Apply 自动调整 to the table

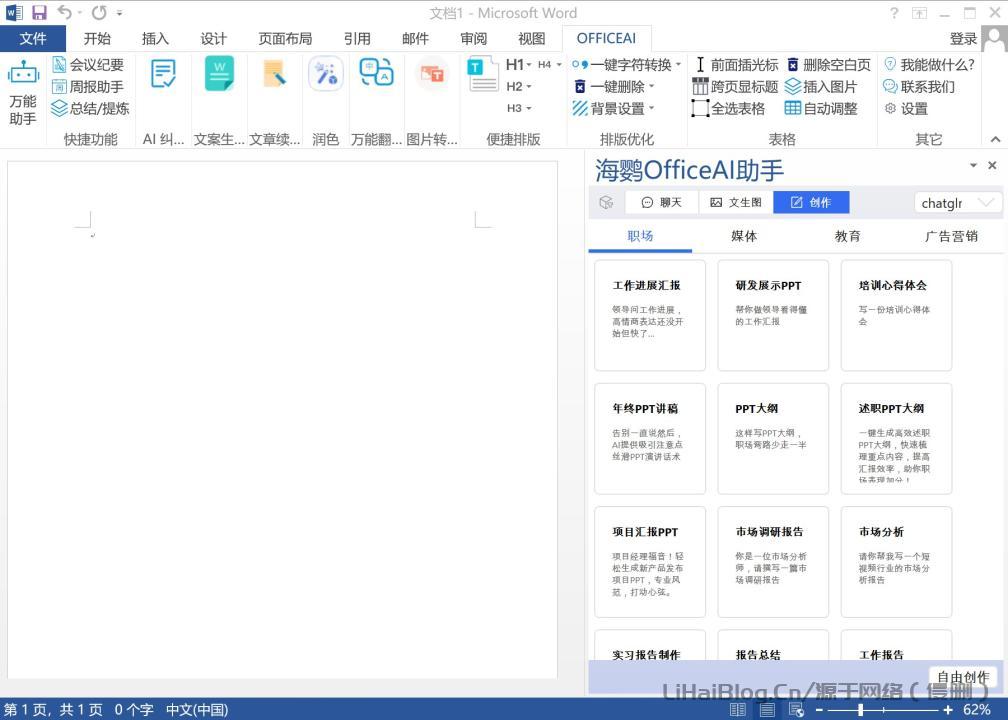pyautogui.click(x=822, y=109)
